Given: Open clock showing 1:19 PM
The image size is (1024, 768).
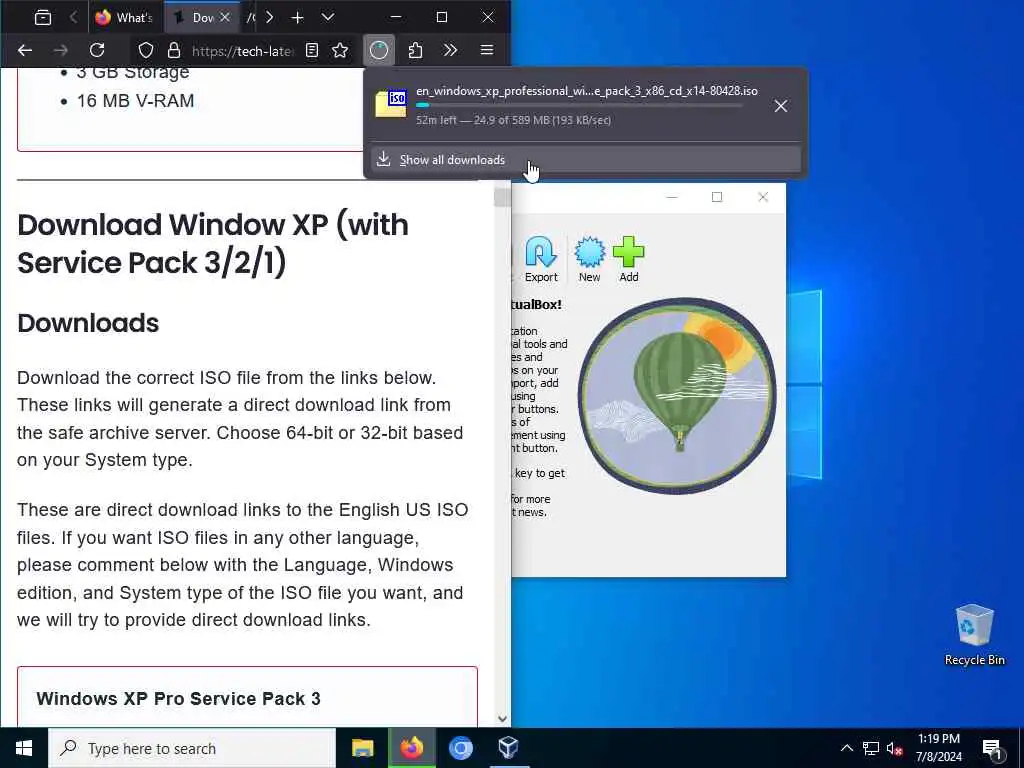Looking at the screenshot, I should pos(938,748).
